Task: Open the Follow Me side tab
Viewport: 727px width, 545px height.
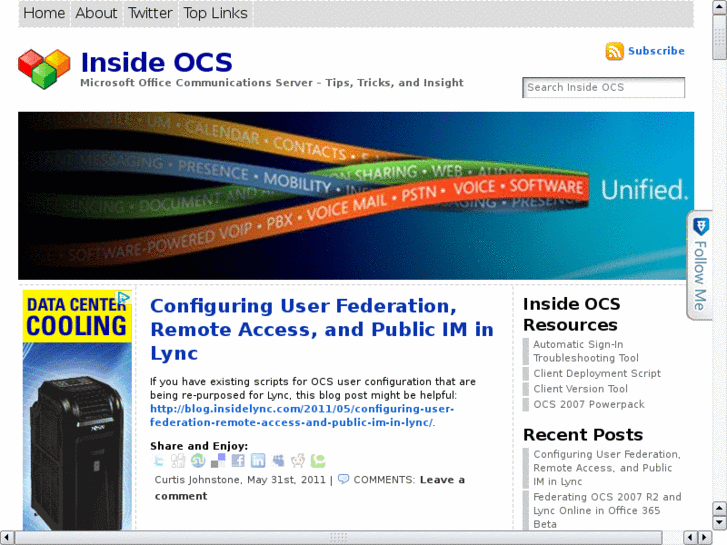Action: [x=700, y=265]
